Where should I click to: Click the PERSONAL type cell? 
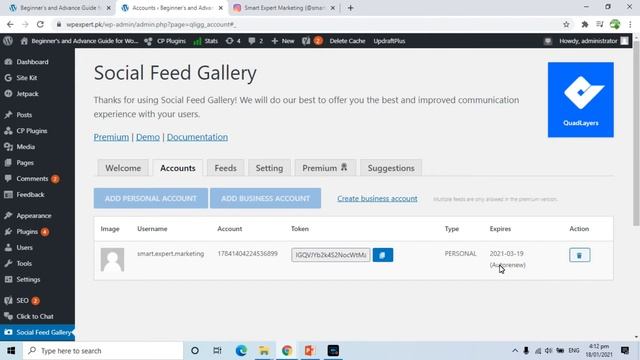pyautogui.click(x=460, y=253)
